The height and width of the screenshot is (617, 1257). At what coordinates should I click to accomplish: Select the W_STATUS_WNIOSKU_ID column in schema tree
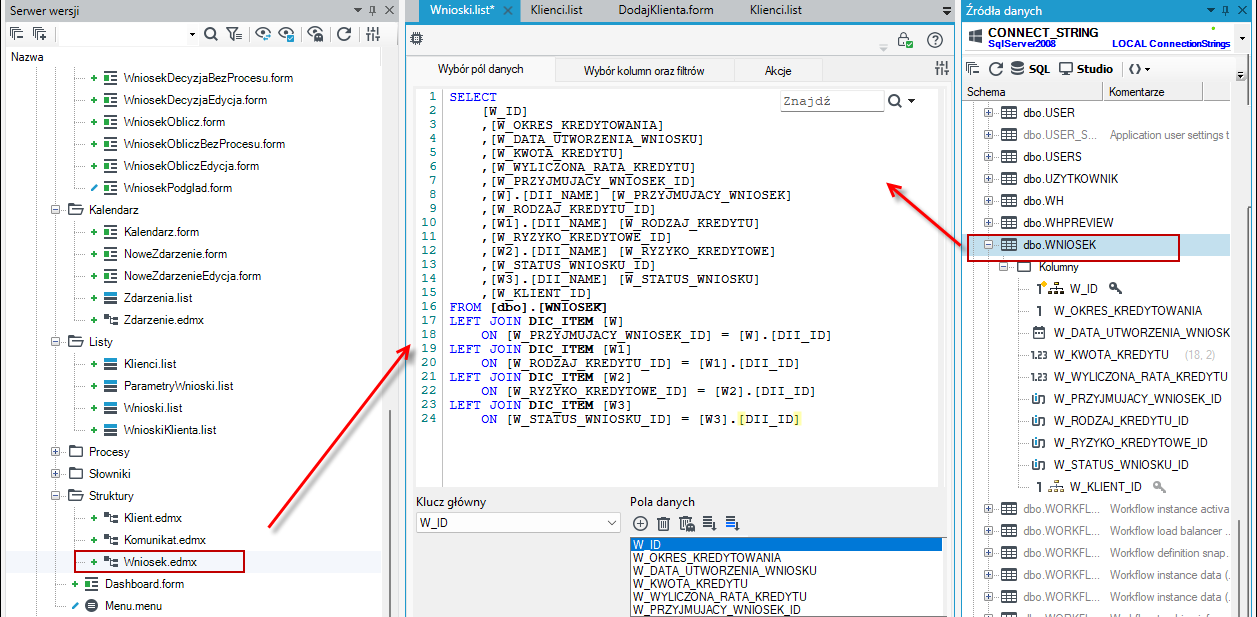point(1121,465)
